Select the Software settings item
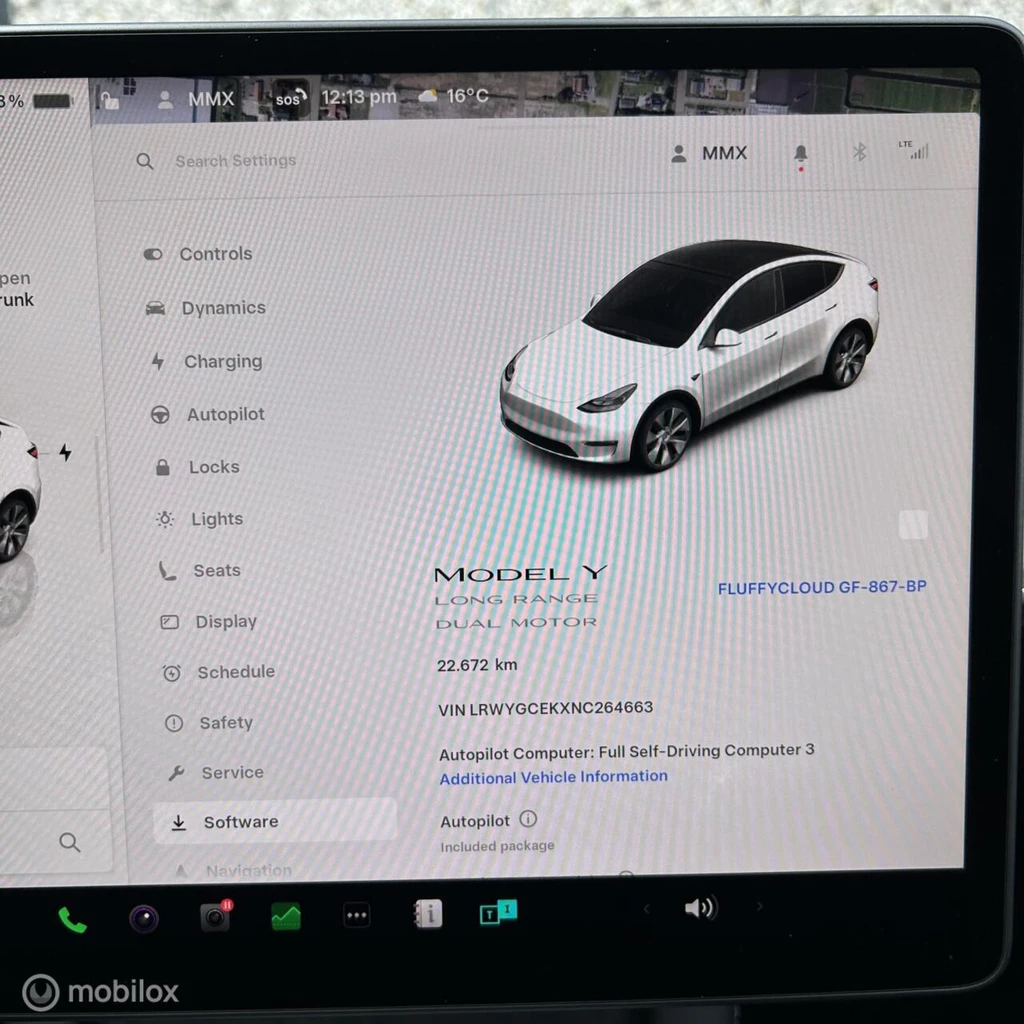Screen dimensions: 1024x1024 [x=274, y=821]
